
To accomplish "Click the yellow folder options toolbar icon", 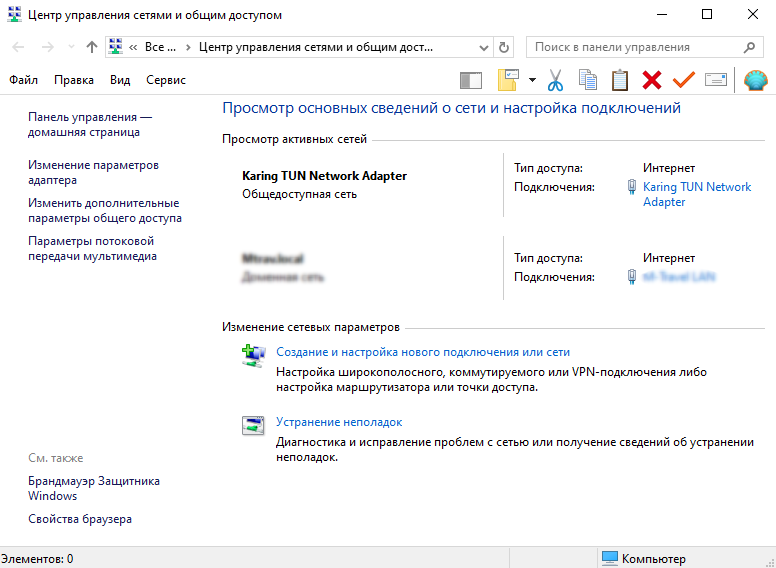I will (x=508, y=80).
